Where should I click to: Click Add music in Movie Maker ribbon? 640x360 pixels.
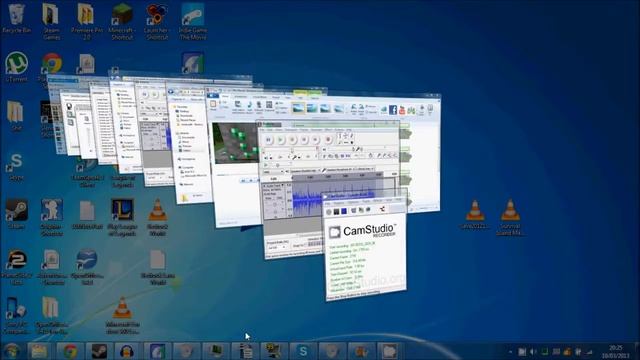point(249,108)
